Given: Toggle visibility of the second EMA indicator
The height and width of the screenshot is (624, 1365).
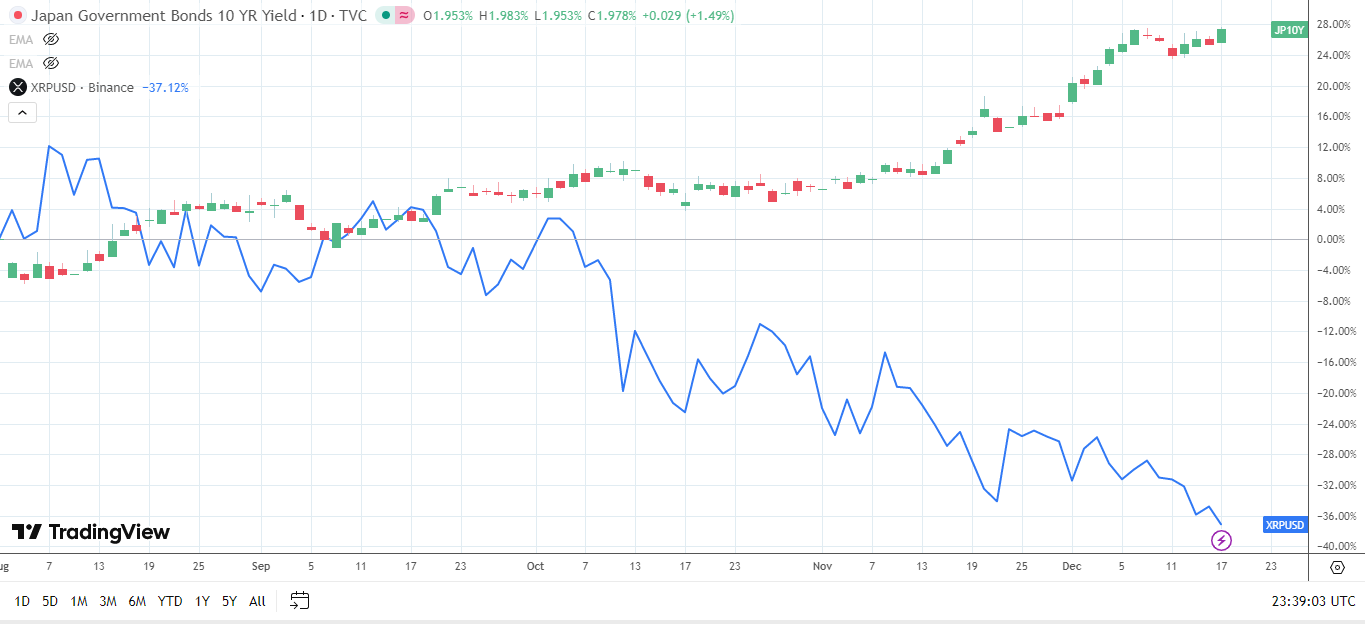Looking at the screenshot, I should click(50, 63).
